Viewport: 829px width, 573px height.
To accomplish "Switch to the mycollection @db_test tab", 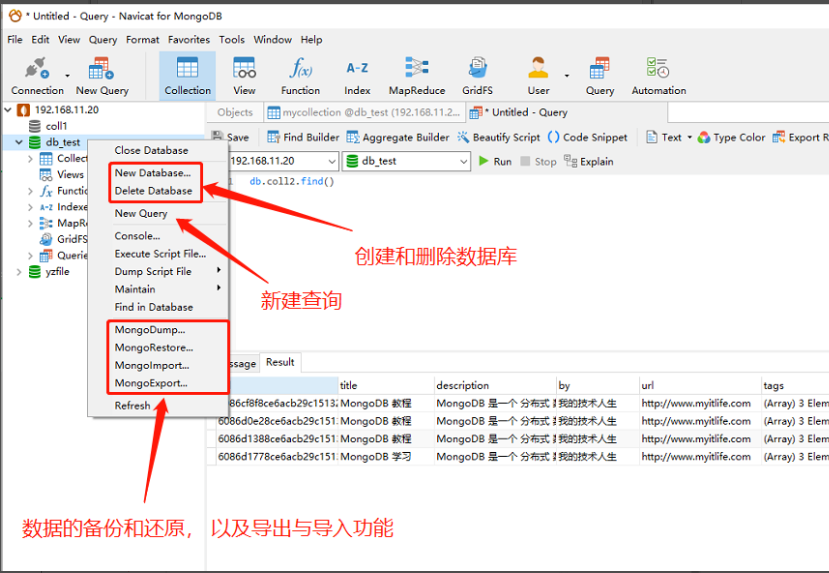I will tap(364, 113).
